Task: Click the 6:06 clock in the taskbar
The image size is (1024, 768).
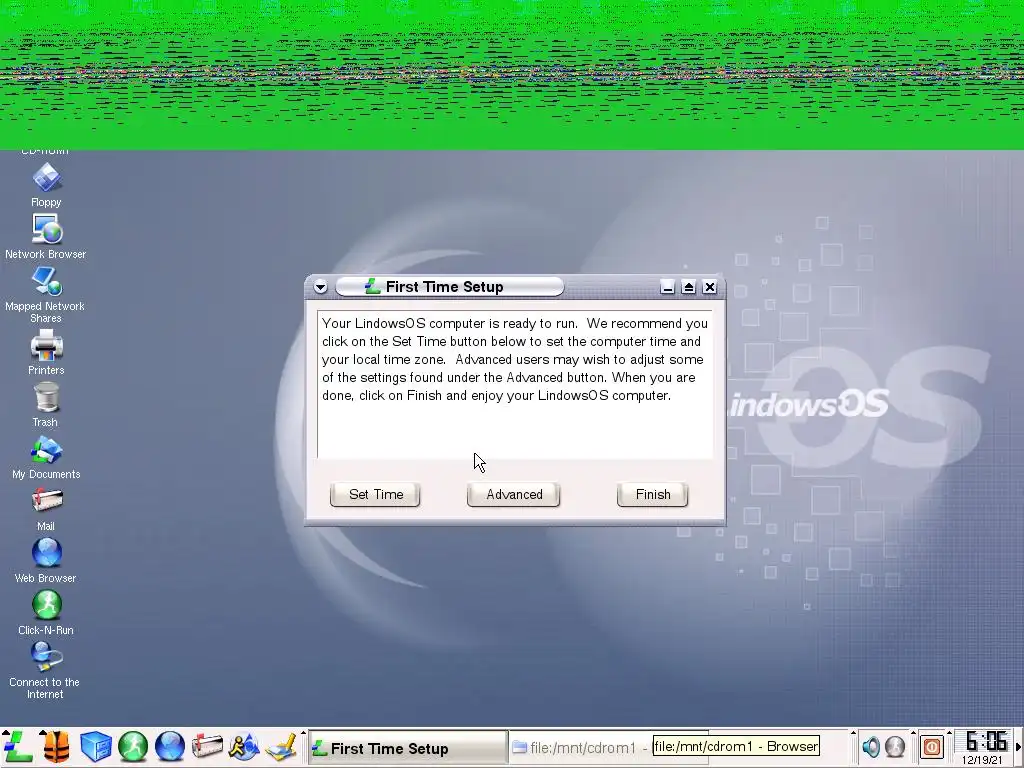Action: pyautogui.click(x=985, y=741)
